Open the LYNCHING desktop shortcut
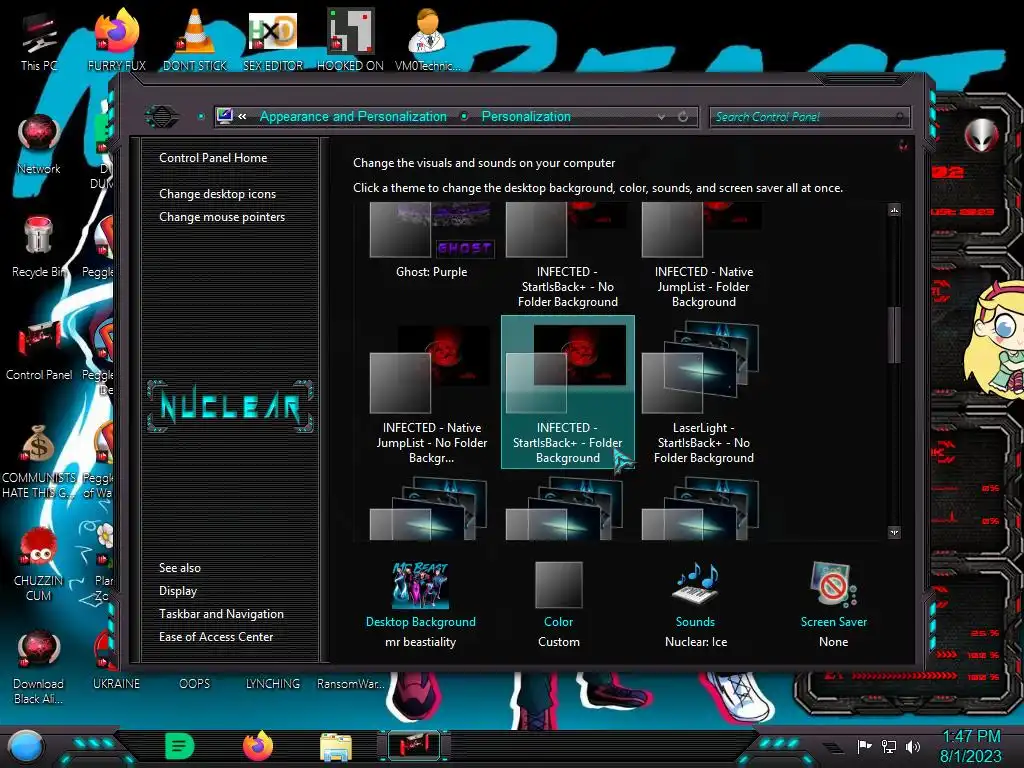This screenshot has height=768, width=1024. pos(273,683)
